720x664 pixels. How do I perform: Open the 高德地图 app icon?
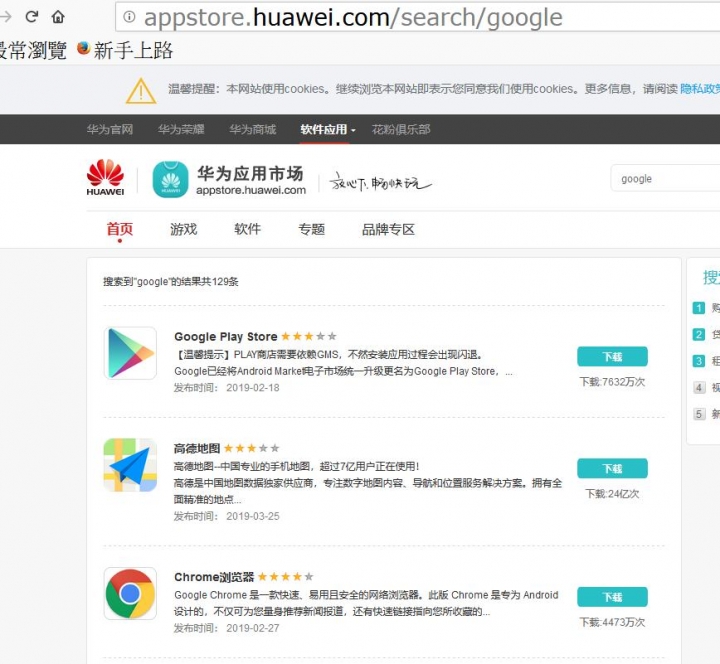click(x=130, y=465)
